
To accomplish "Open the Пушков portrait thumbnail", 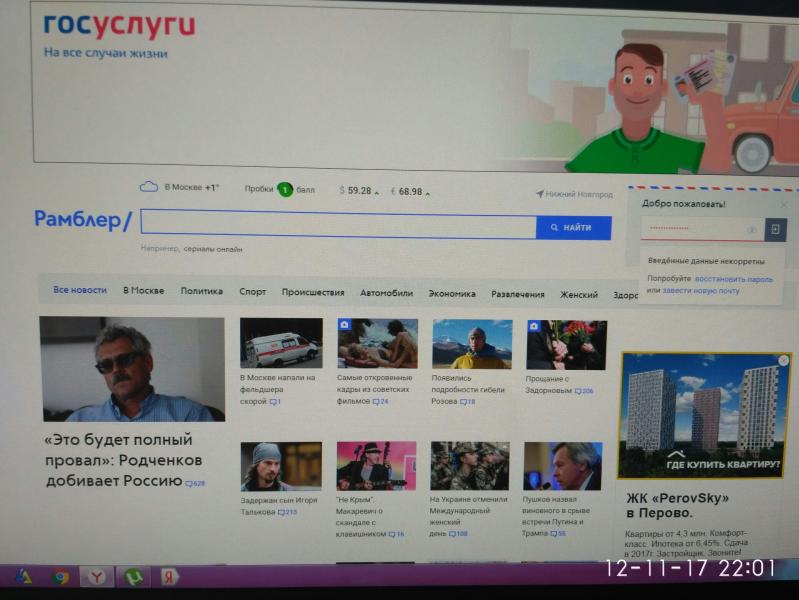I will click(x=563, y=466).
